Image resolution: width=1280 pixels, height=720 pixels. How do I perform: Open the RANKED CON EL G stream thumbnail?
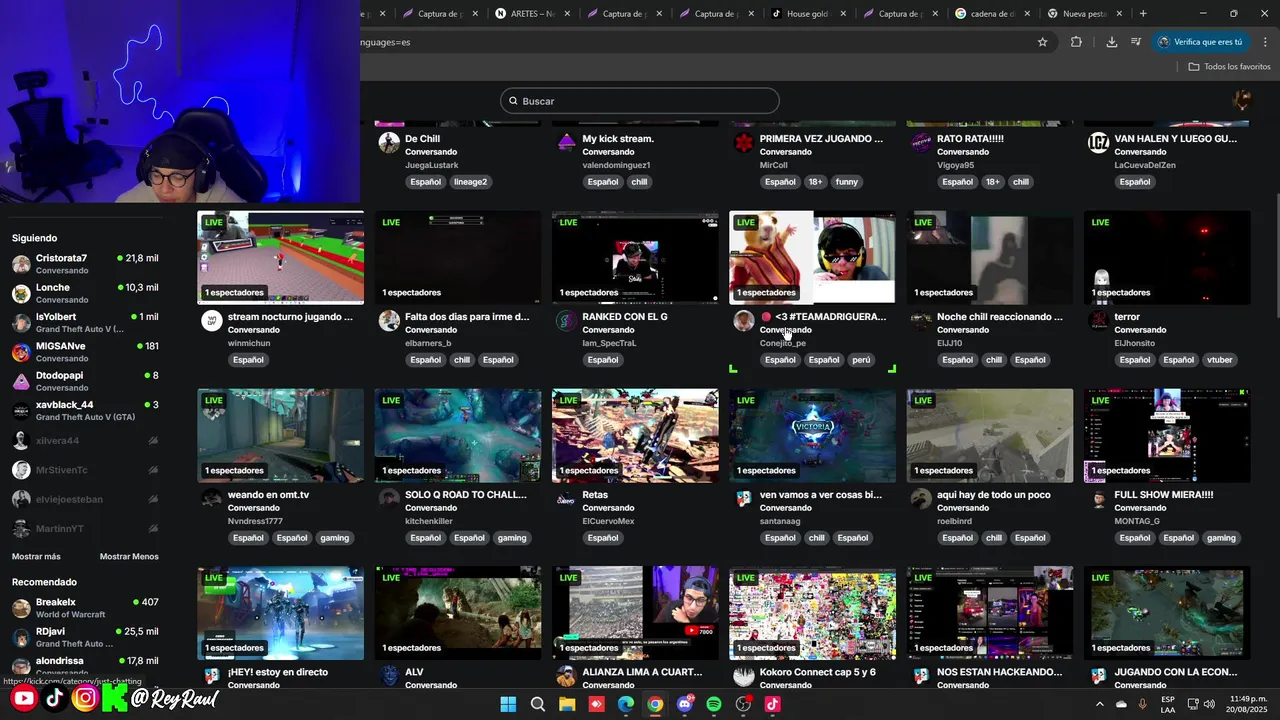click(635, 258)
